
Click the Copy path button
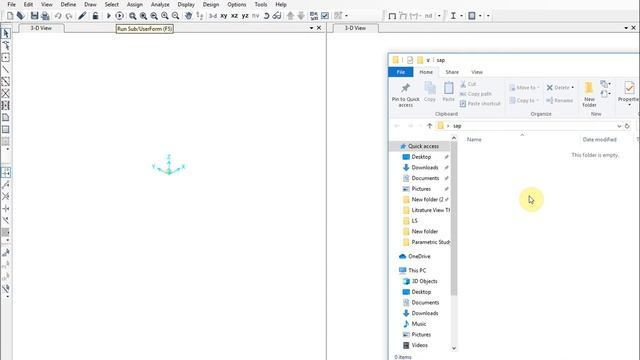476,94
